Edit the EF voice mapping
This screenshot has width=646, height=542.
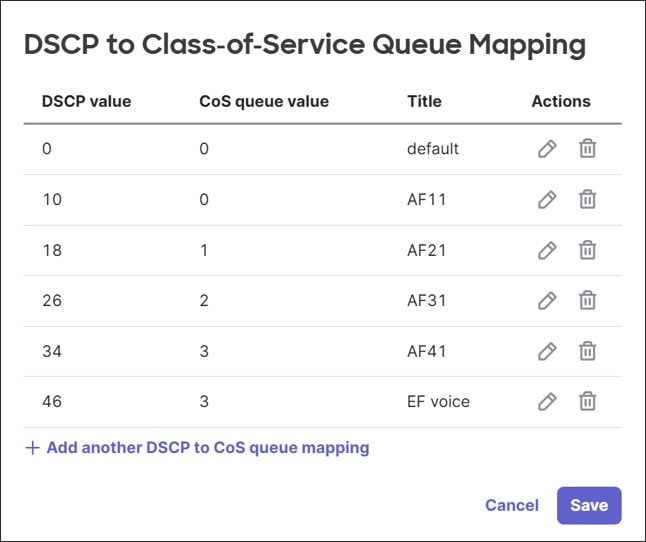coord(547,401)
